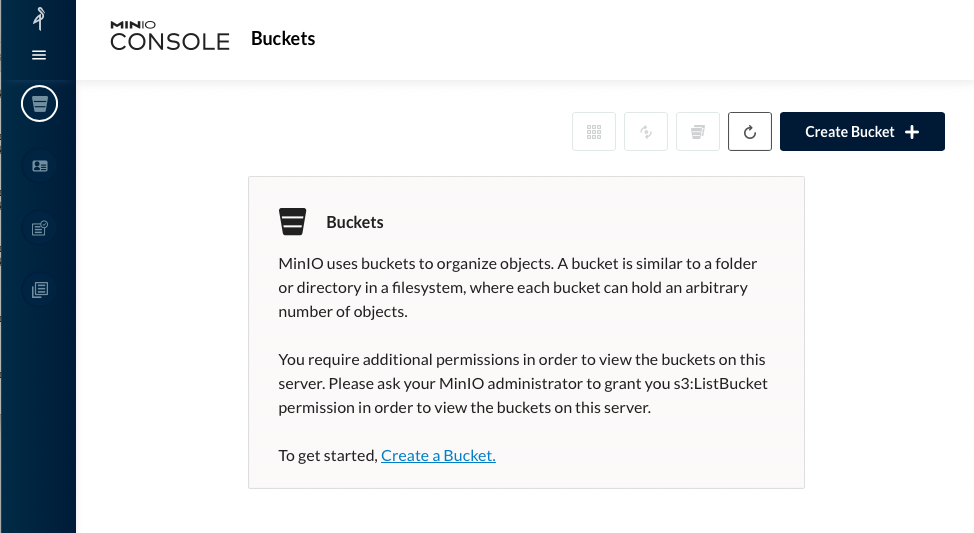Open the Buckets section in sidebar
The image size is (974, 533).
tap(40, 103)
